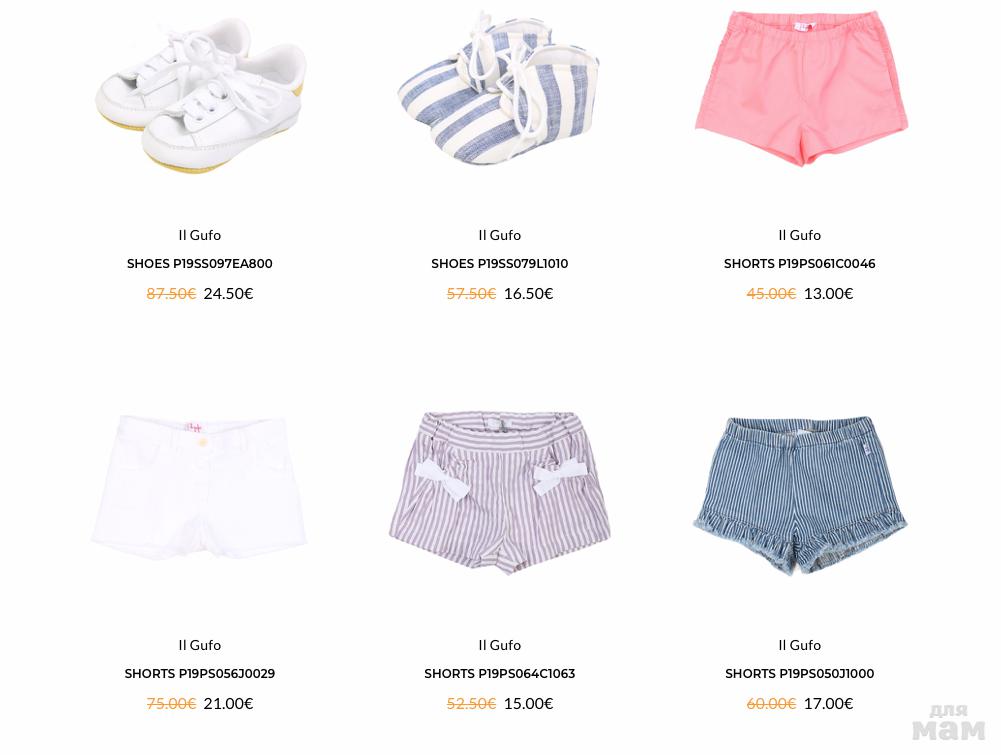Click the 24.50€ sale price
Viewport: 1001px width, 755px height.
[x=229, y=294]
